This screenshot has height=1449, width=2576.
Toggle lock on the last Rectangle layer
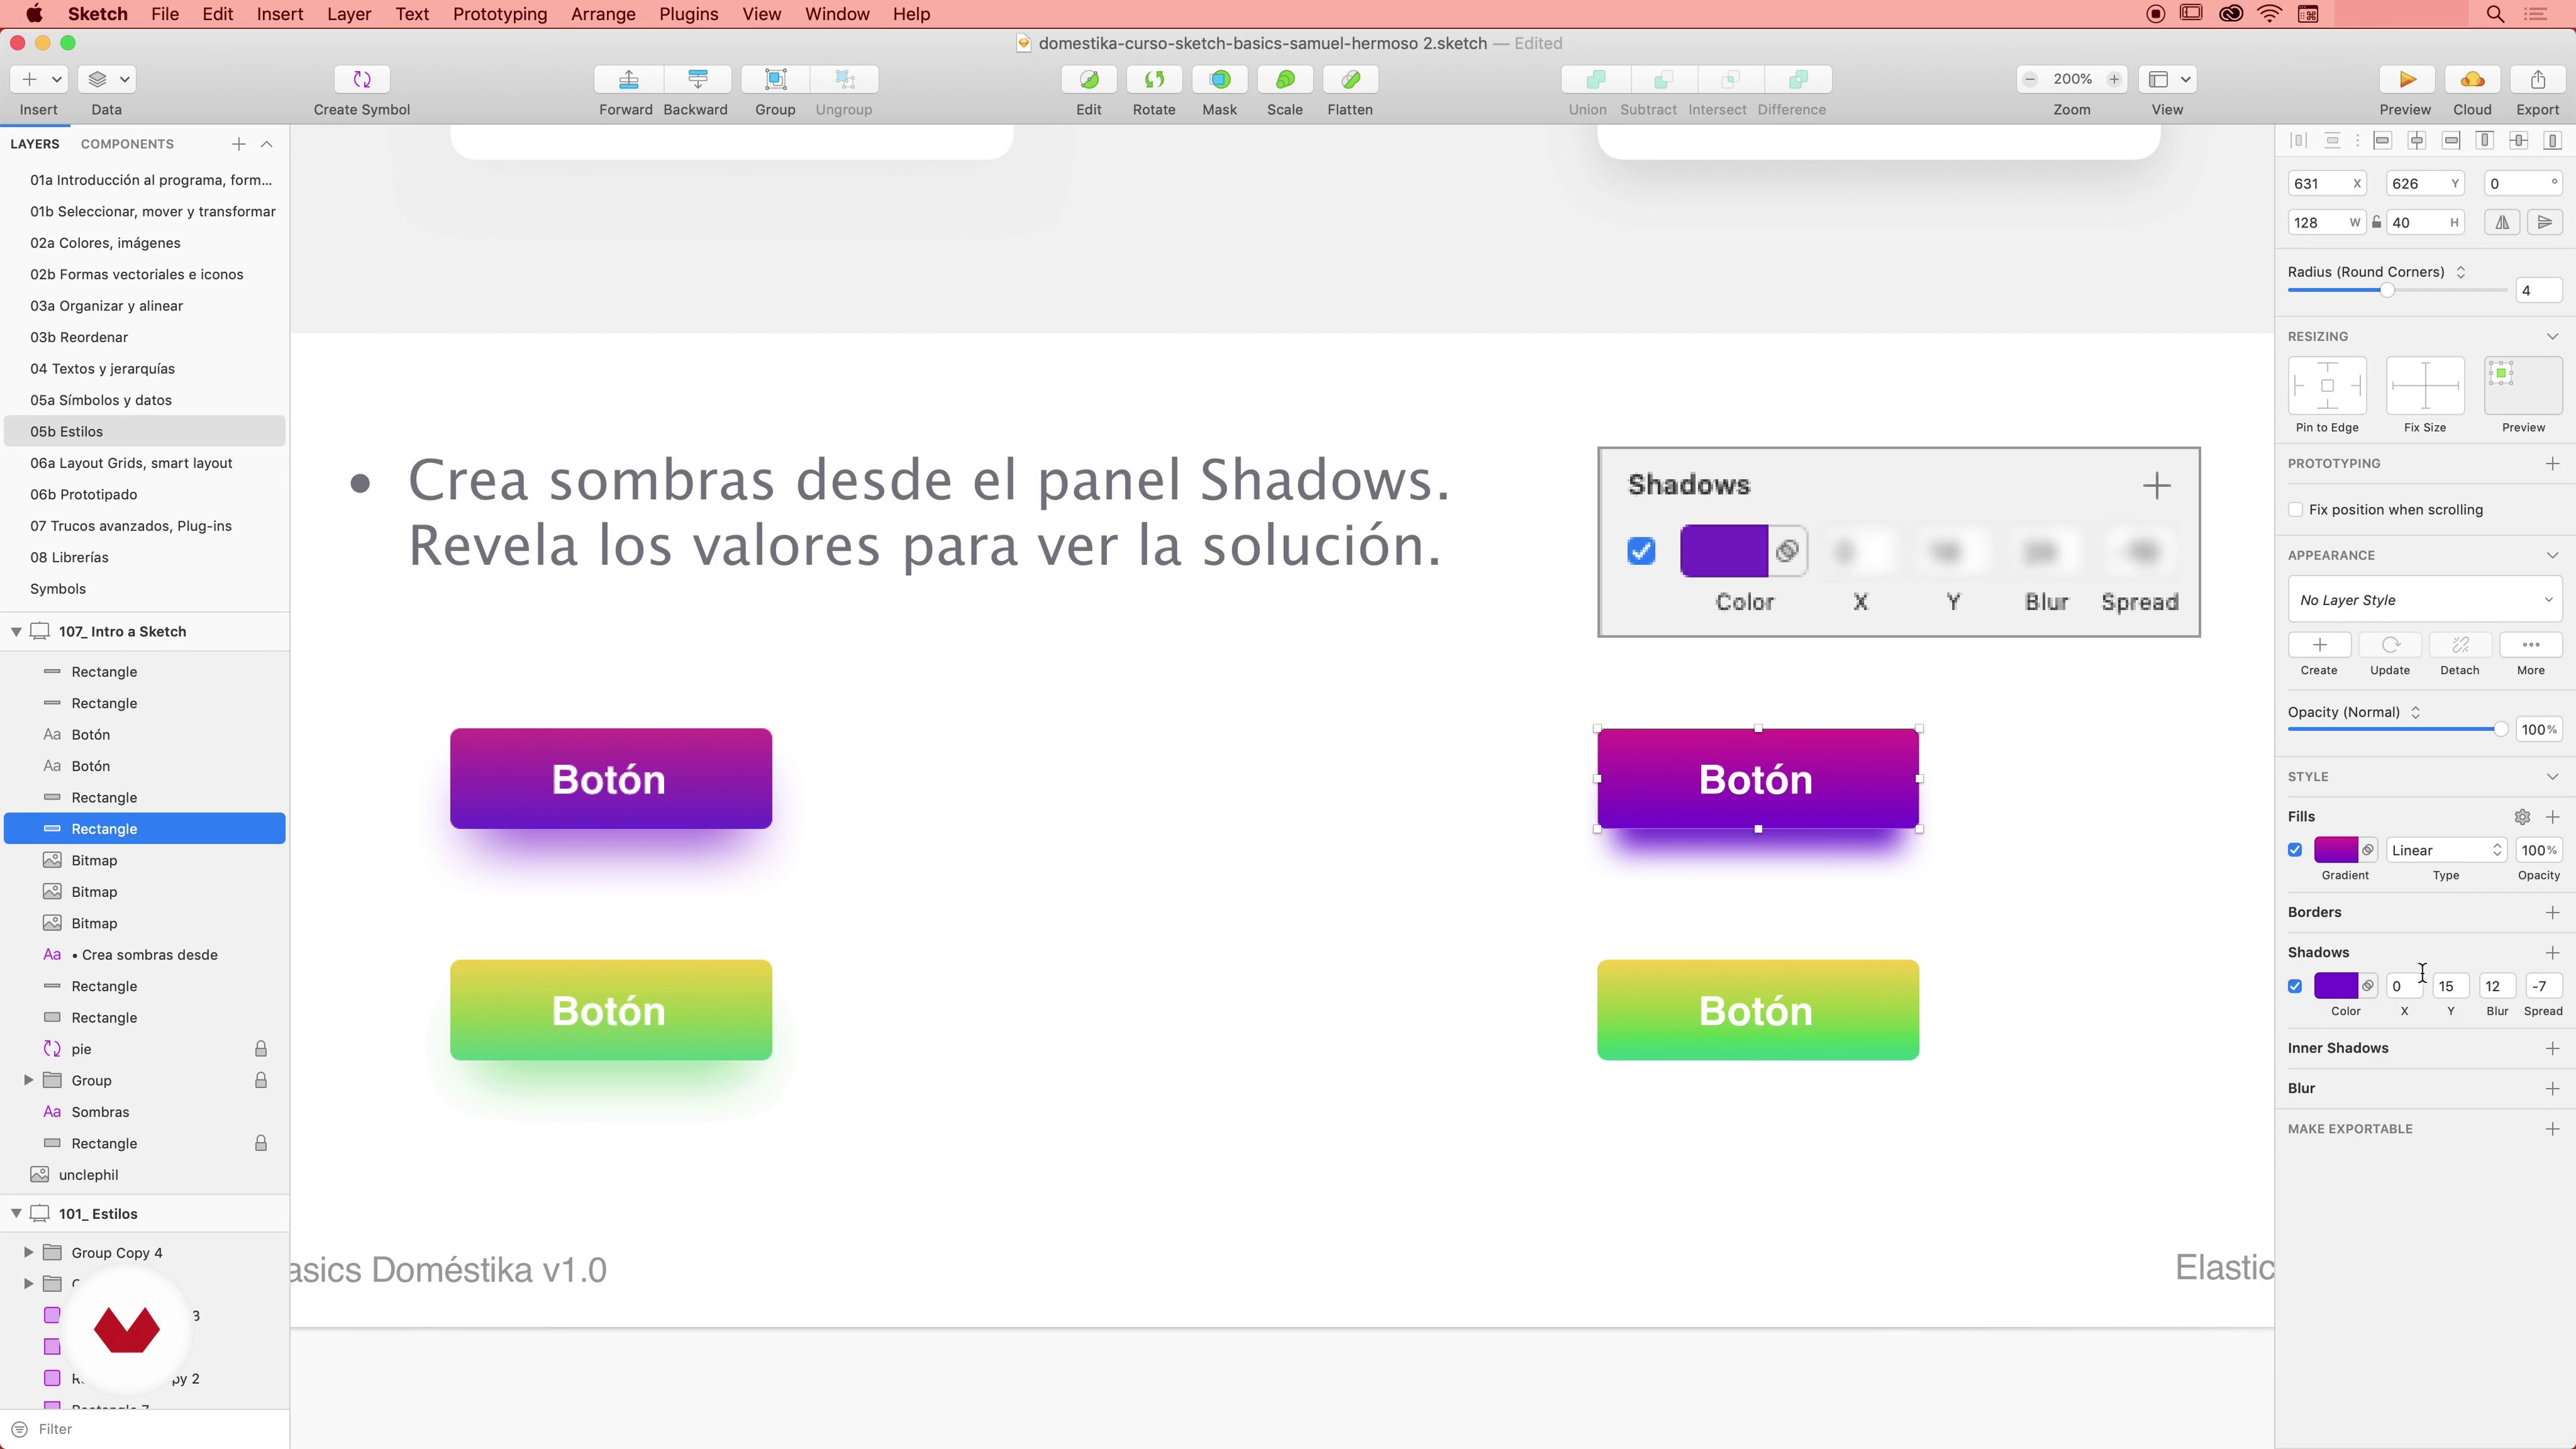click(x=260, y=1143)
